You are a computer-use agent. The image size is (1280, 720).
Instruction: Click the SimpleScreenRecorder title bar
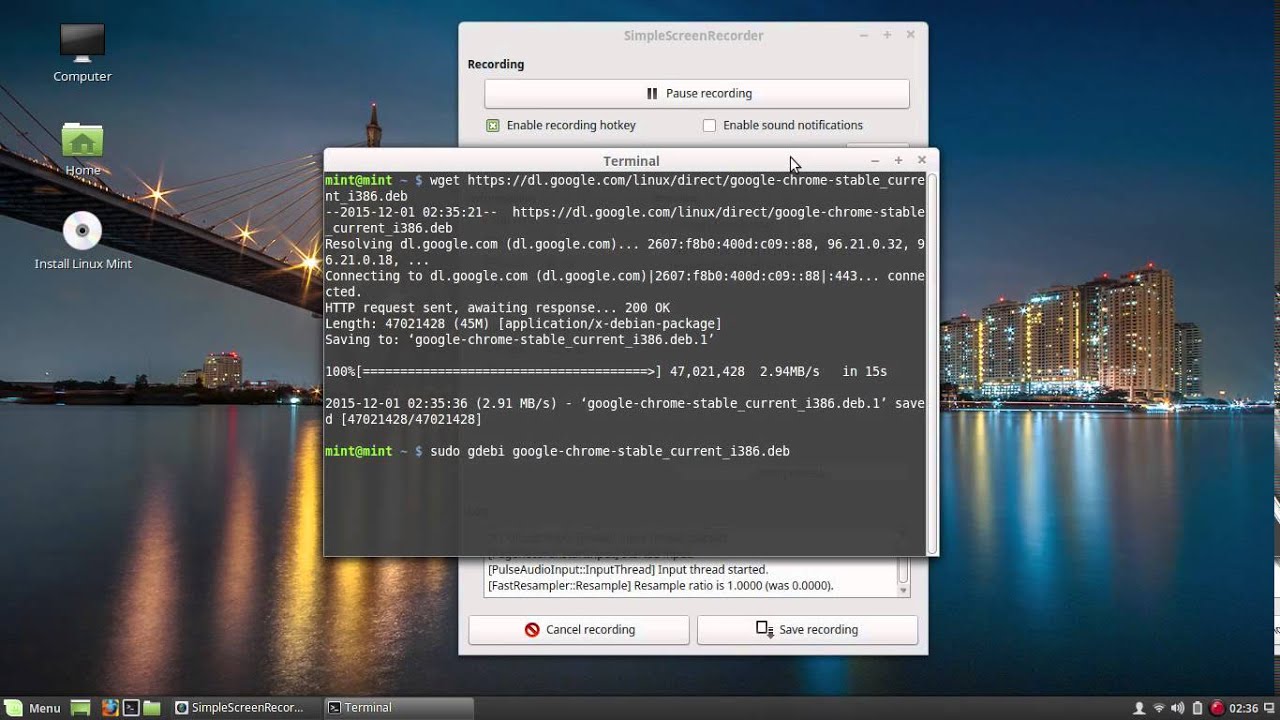click(x=693, y=35)
